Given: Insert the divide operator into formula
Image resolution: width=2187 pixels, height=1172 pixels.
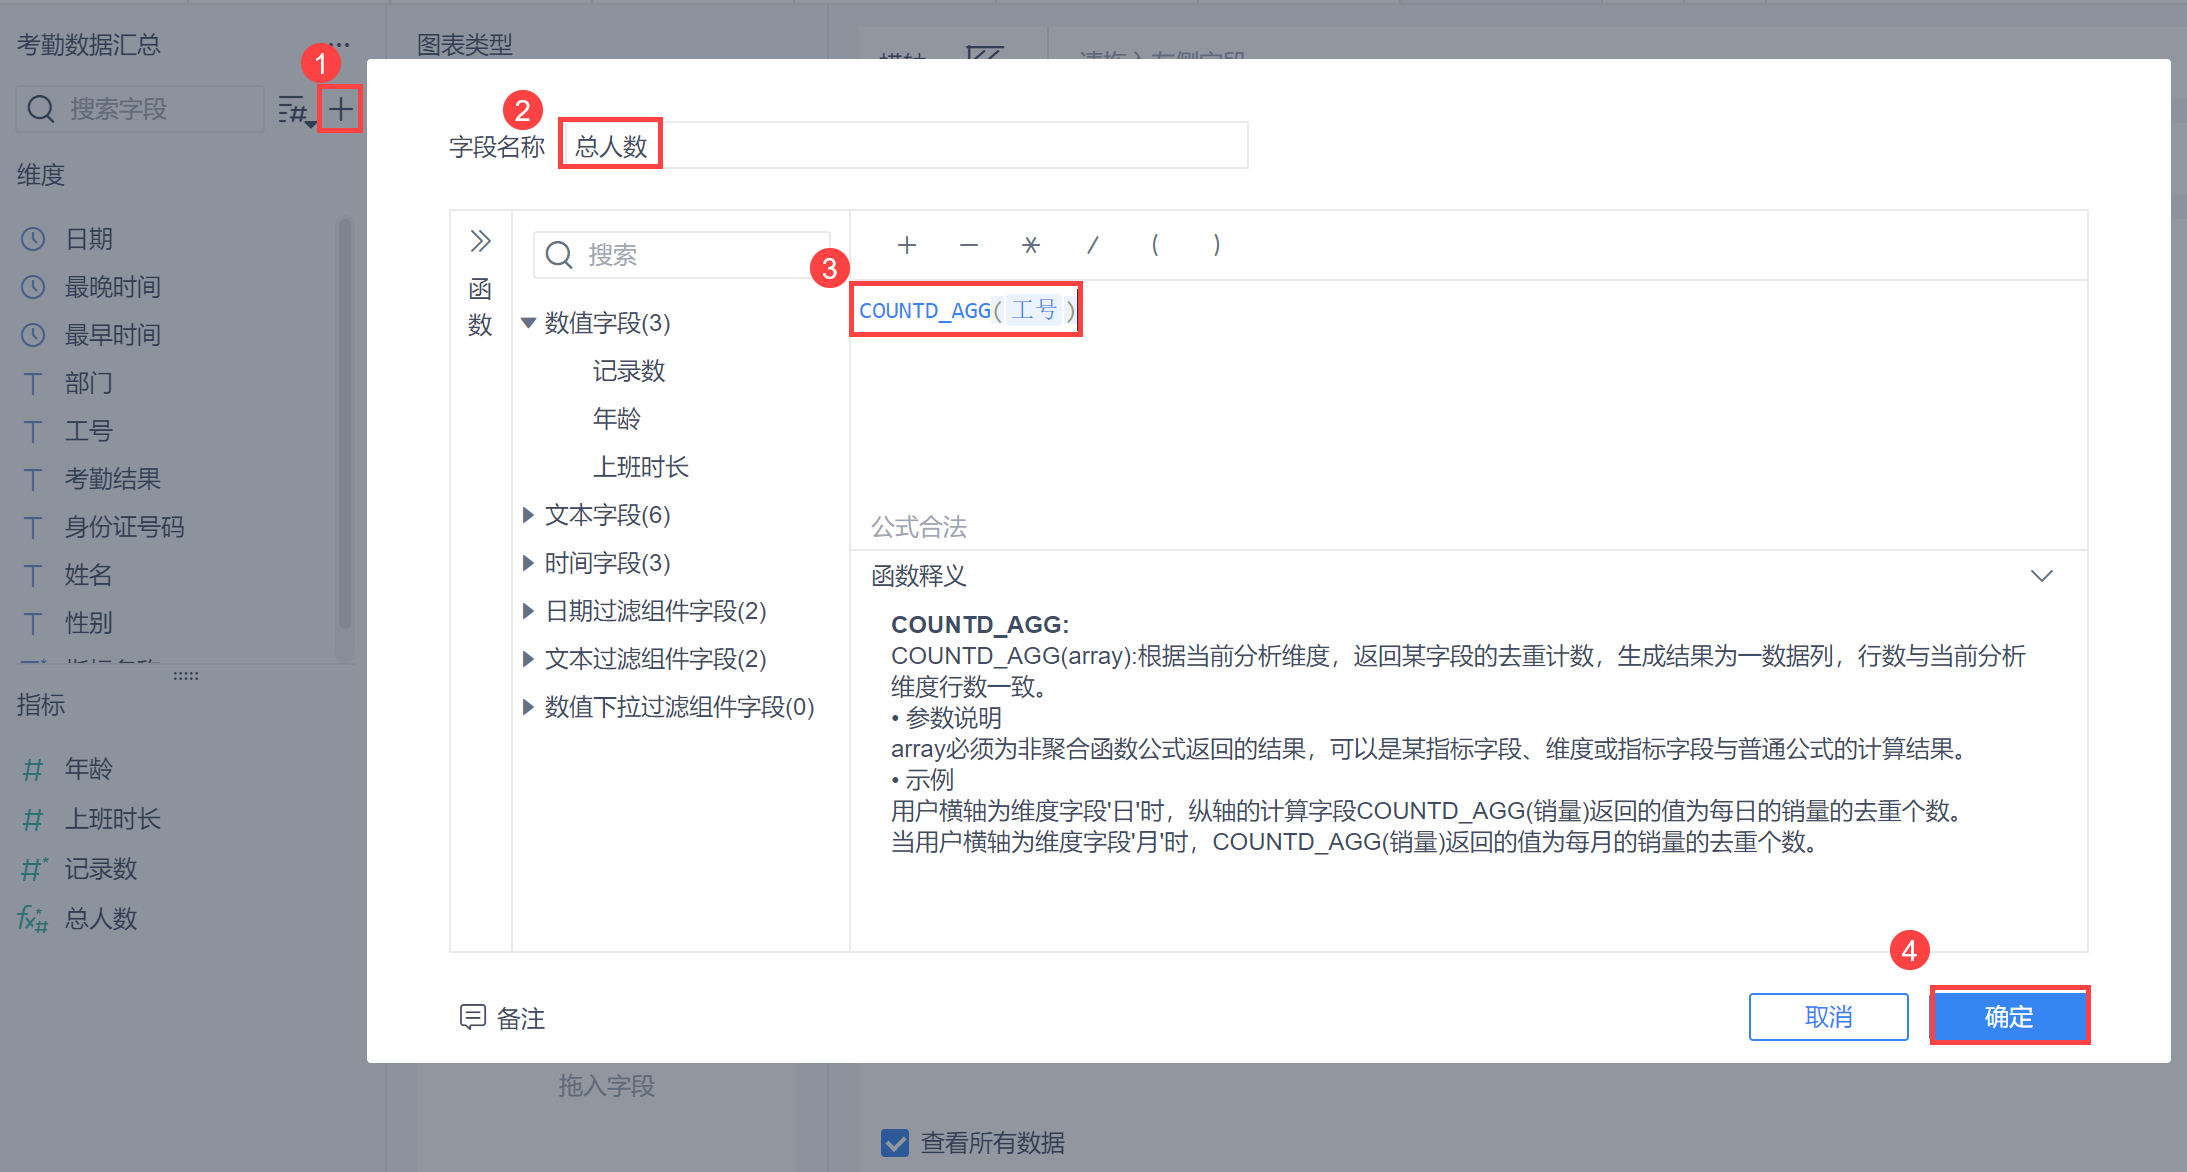Looking at the screenshot, I should click(1093, 245).
